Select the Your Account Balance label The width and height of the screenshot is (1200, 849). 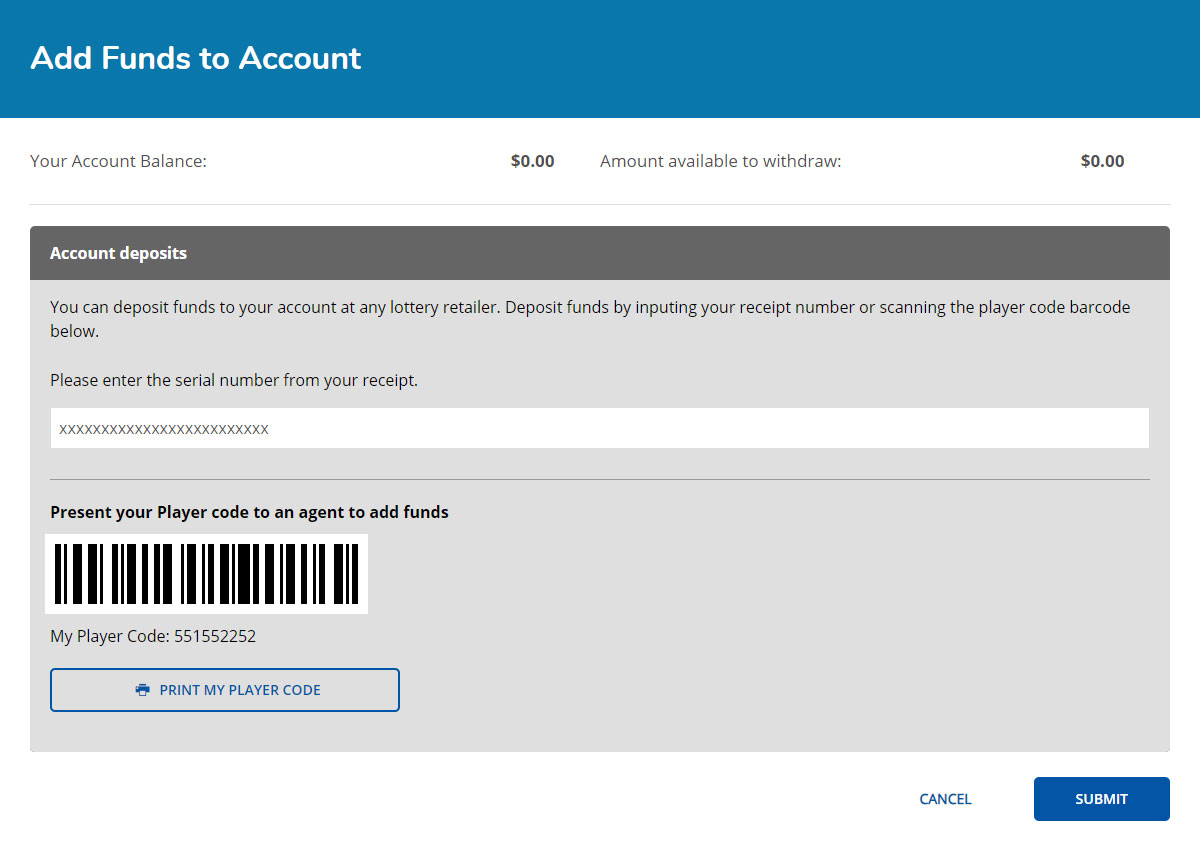pos(118,161)
